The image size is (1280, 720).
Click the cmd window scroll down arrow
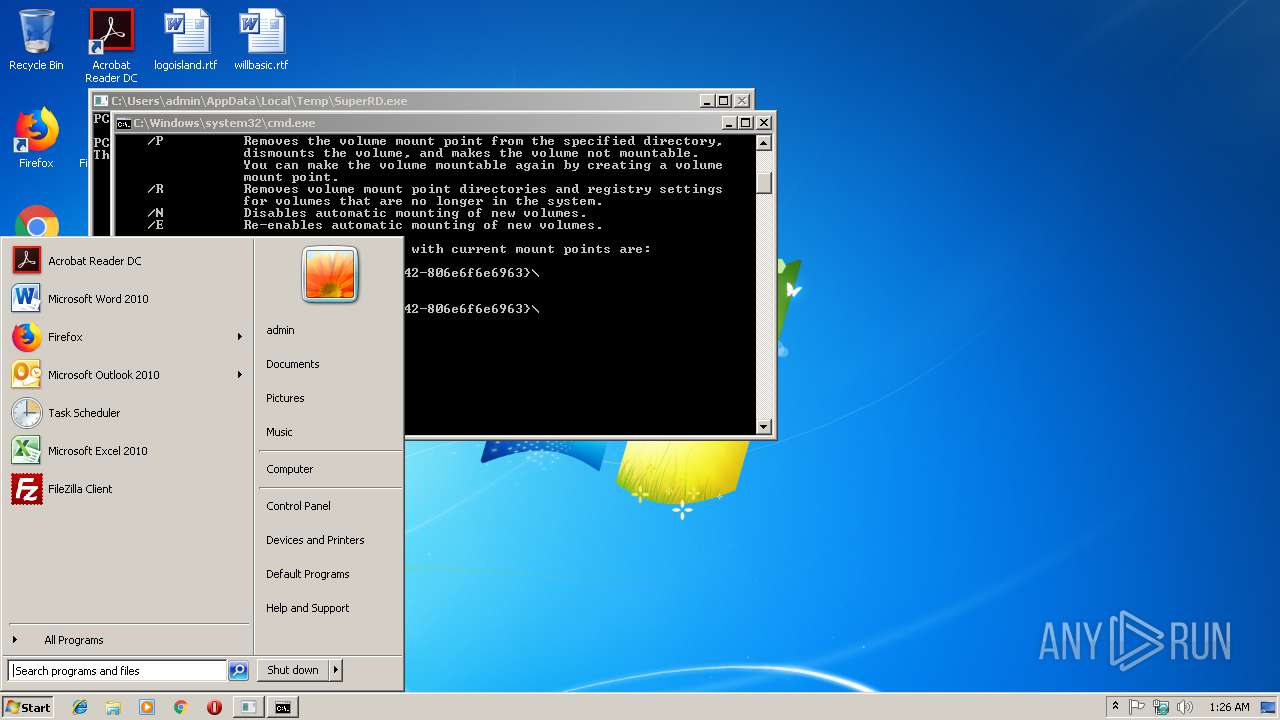[764, 426]
